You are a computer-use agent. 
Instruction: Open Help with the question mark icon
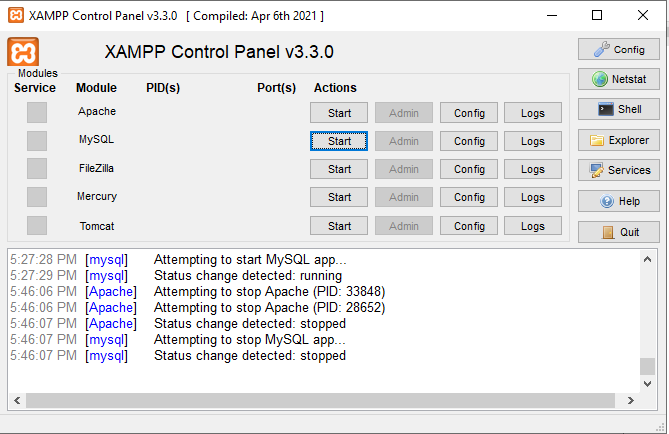point(619,201)
